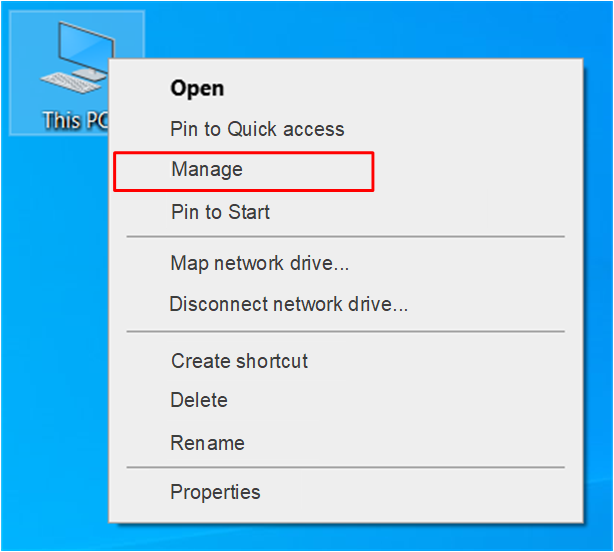Image resolution: width=614 pixels, height=552 pixels.
Task: Pin This PC to Start
Action: [x=220, y=212]
